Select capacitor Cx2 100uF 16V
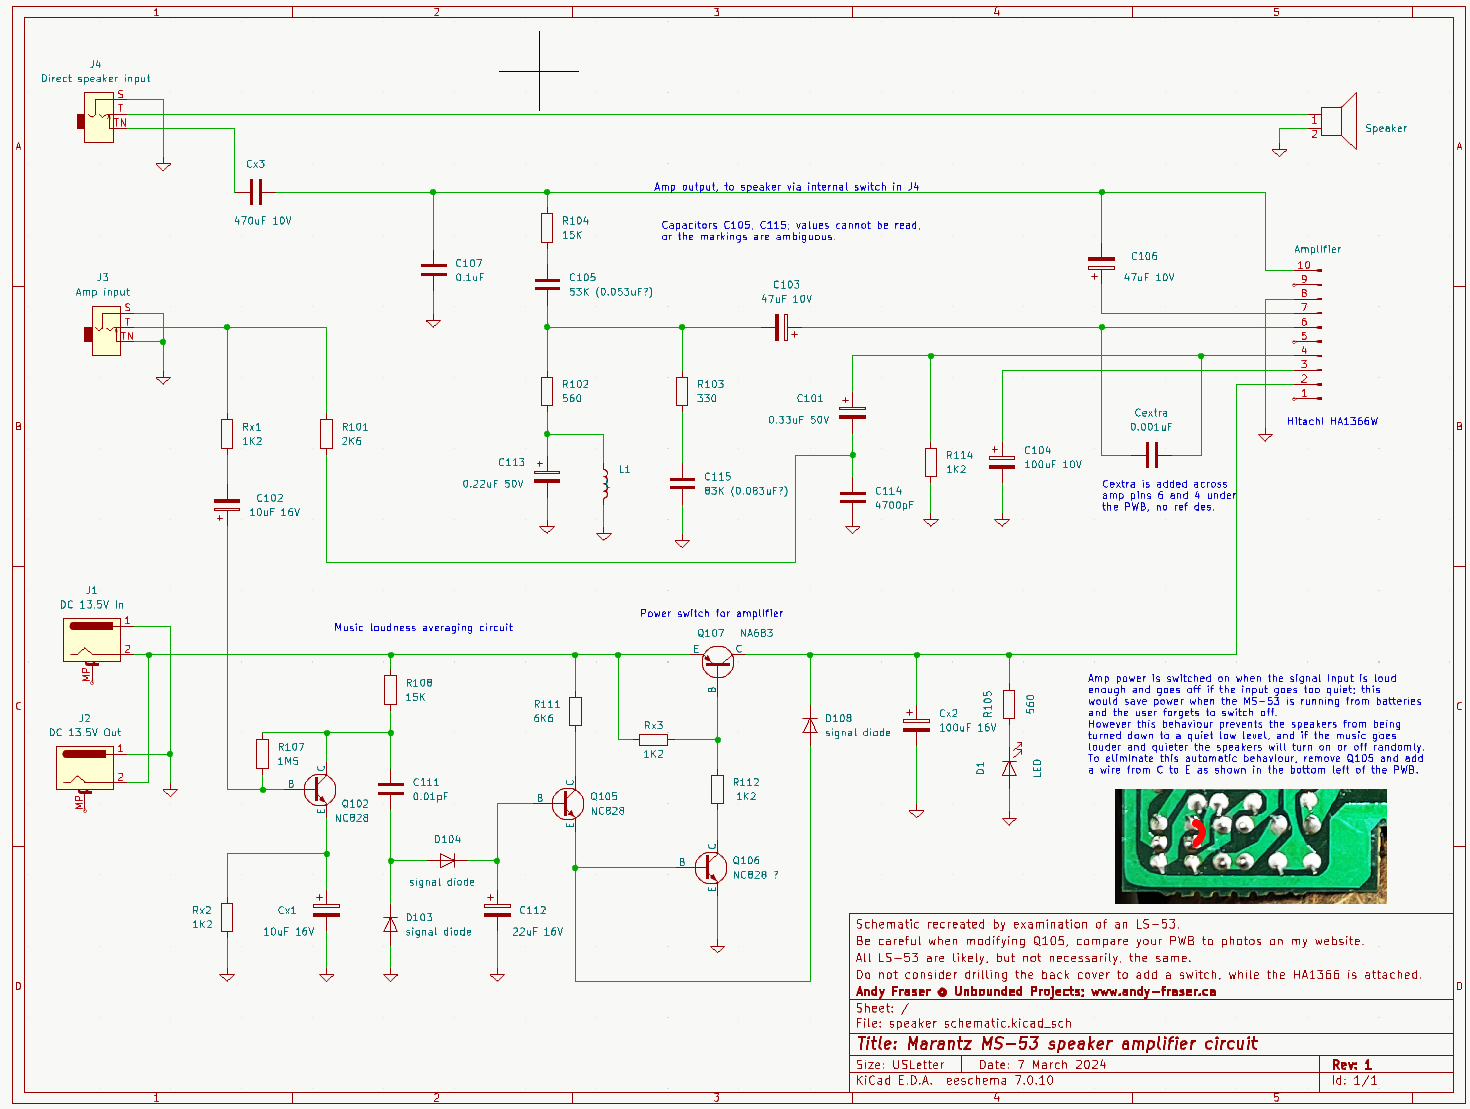The height and width of the screenshot is (1109, 1470). (x=916, y=724)
